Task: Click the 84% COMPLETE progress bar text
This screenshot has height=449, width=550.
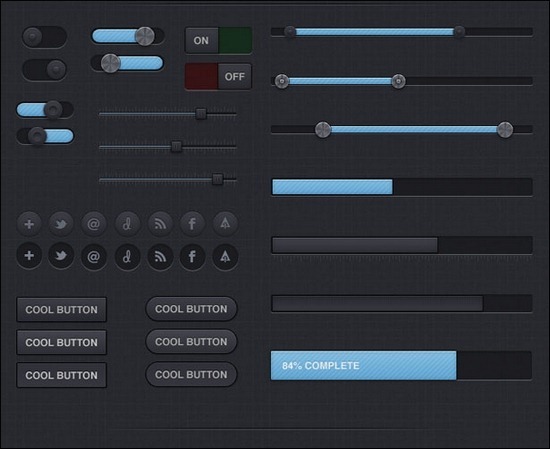Action: (321, 366)
